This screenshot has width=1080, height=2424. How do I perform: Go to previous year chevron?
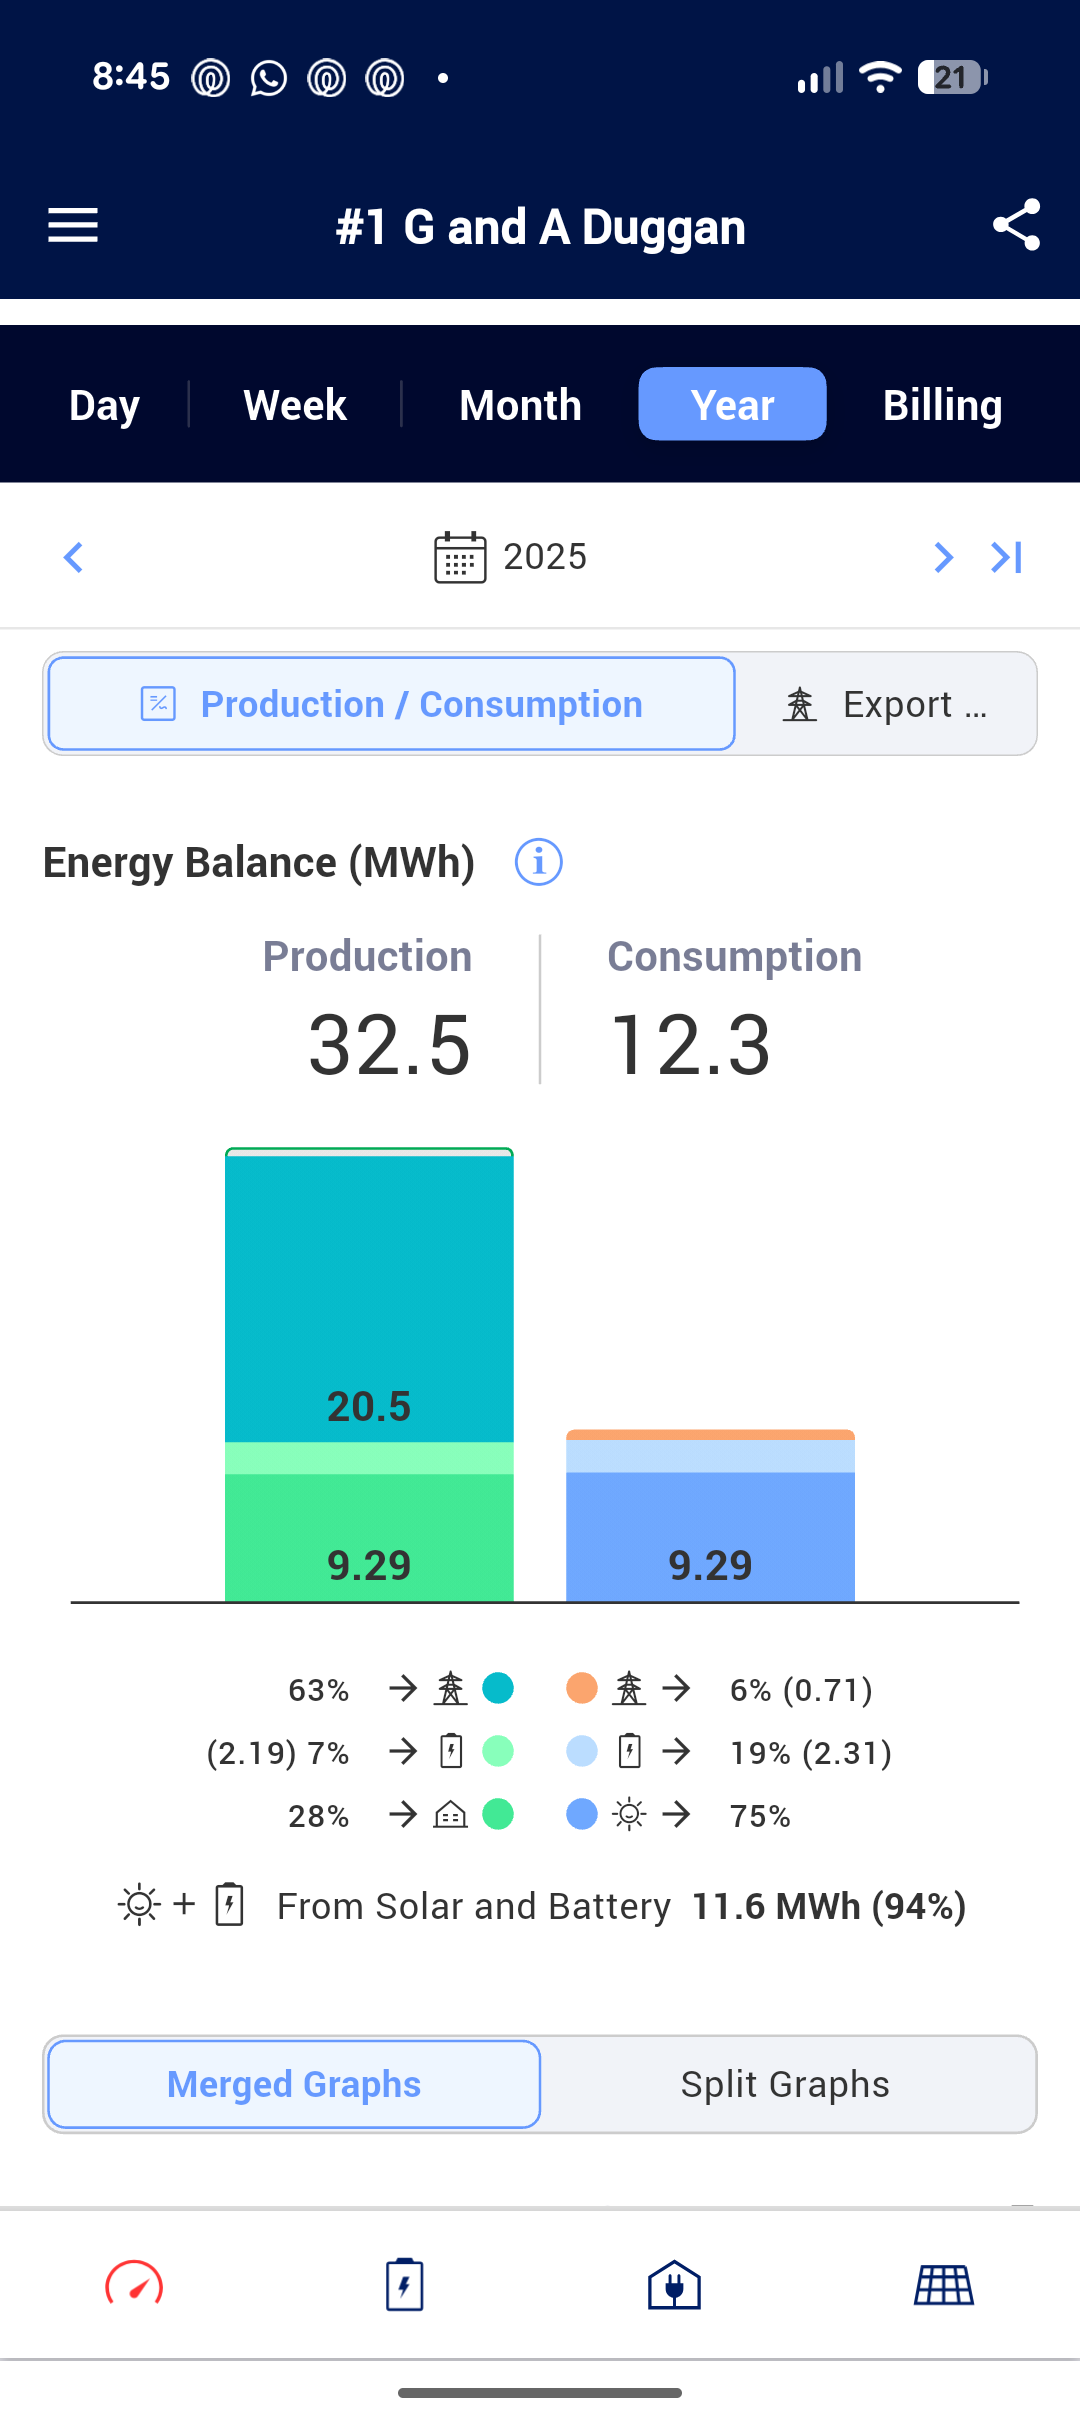pyautogui.click(x=73, y=557)
